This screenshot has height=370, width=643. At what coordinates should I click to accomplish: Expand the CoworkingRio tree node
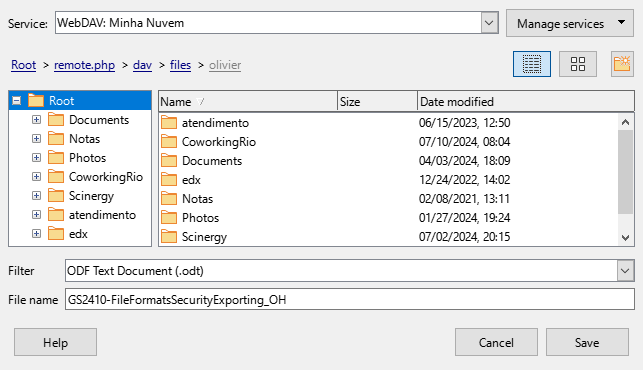[x=36, y=176]
